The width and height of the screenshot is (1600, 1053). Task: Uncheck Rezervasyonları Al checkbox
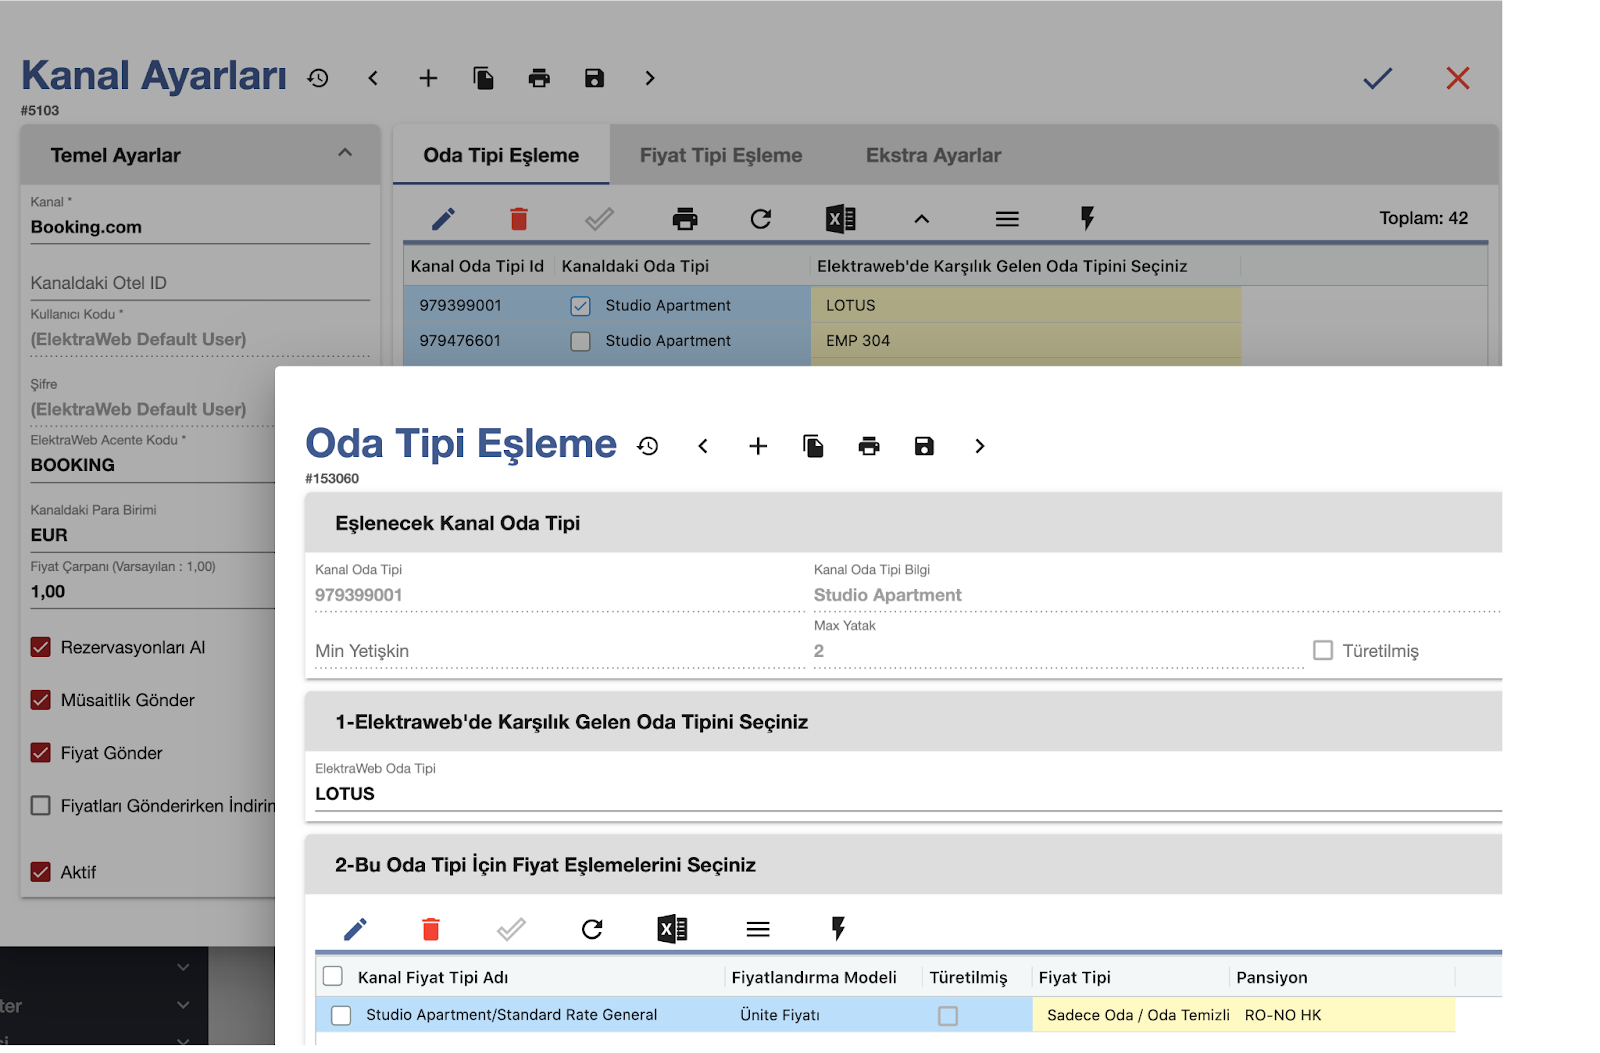click(x=41, y=648)
